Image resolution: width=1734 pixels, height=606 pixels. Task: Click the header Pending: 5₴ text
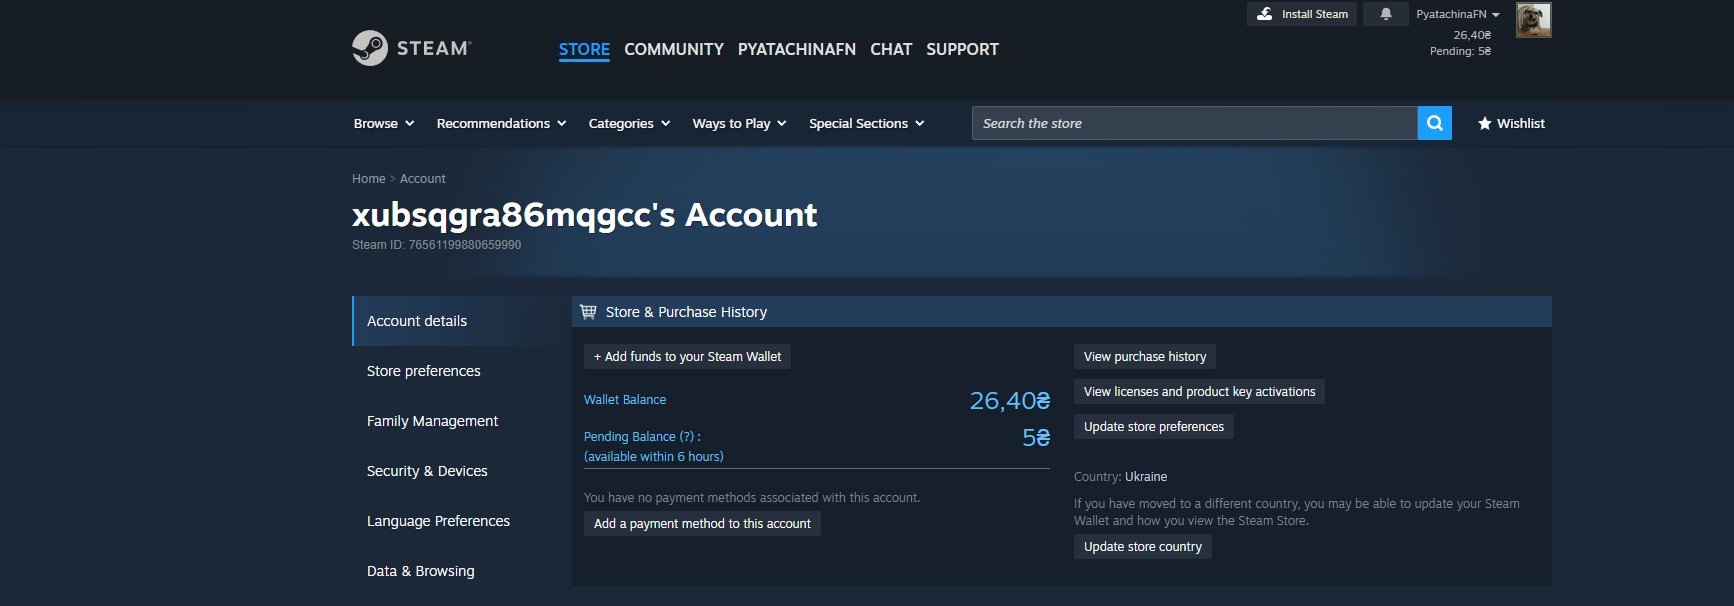pyautogui.click(x=1460, y=51)
